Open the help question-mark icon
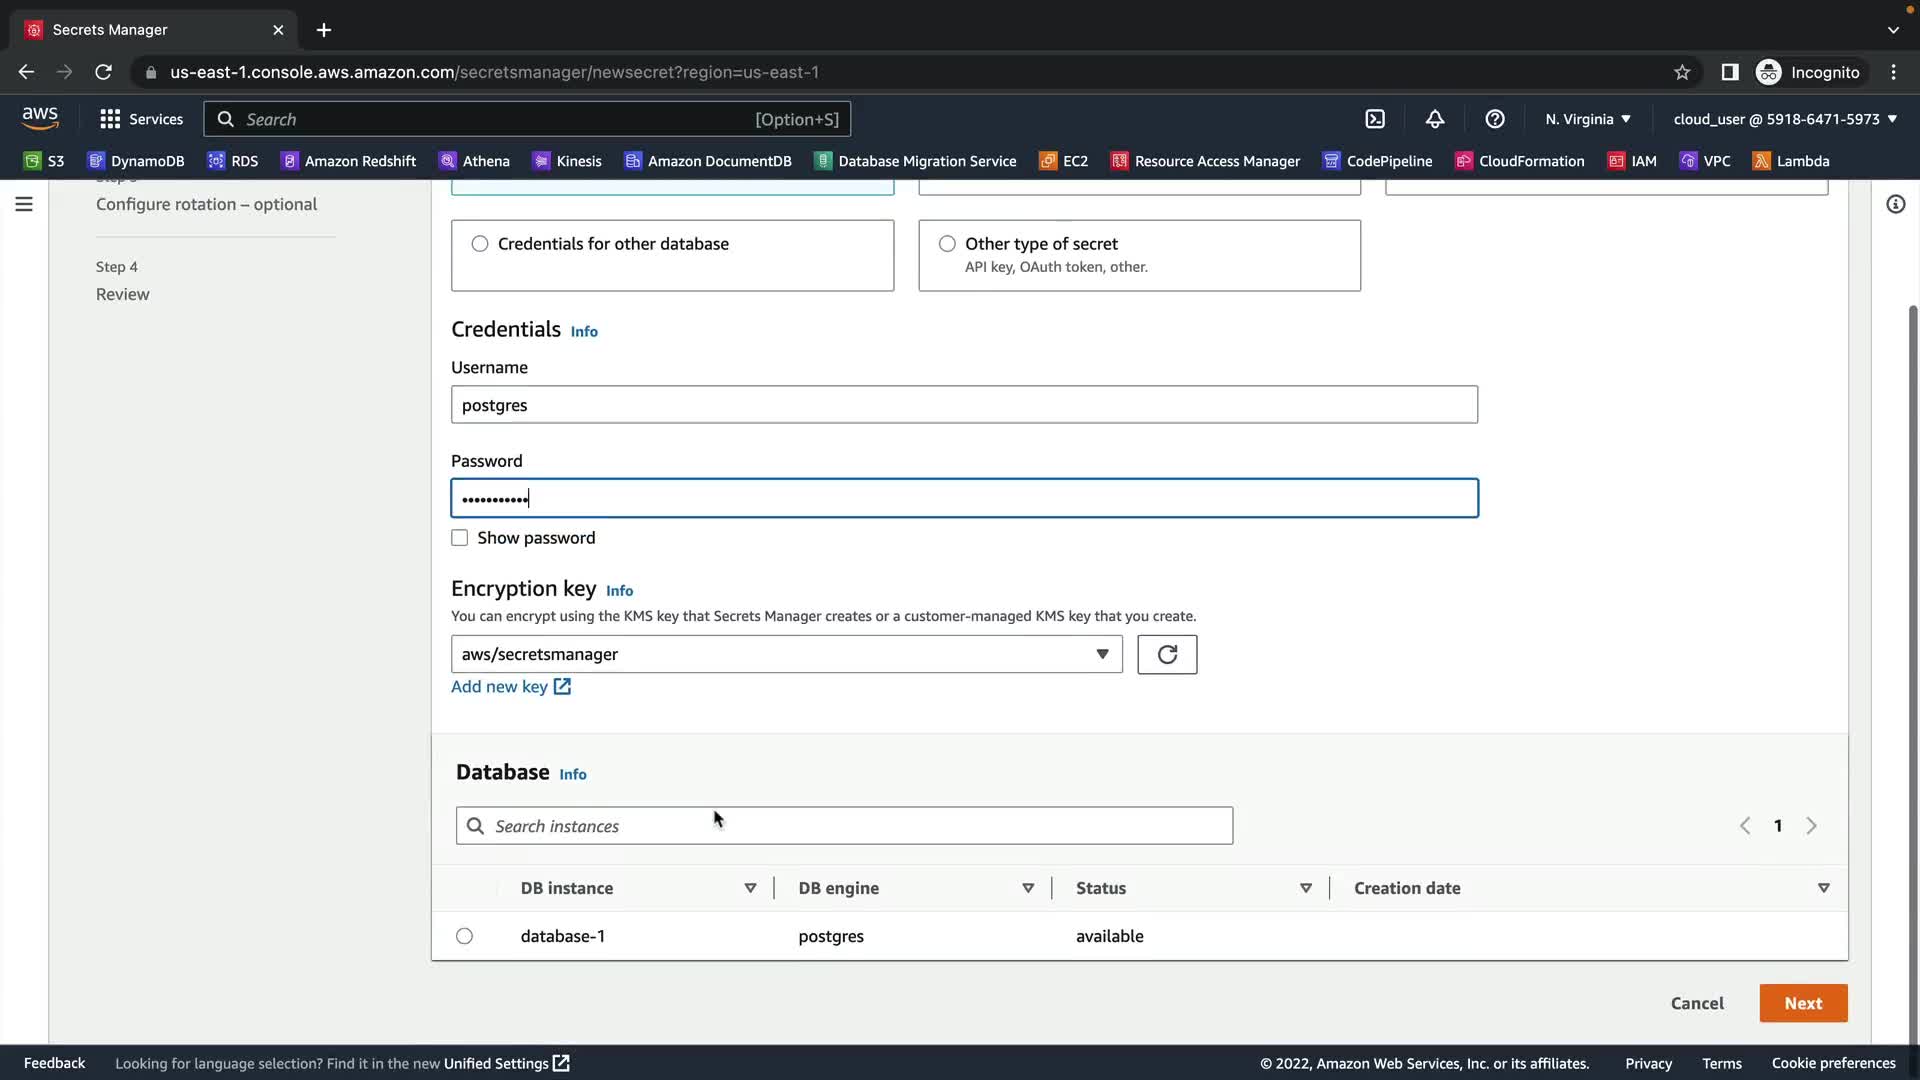This screenshot has width=1920, height=1080. pos(1495,119)
